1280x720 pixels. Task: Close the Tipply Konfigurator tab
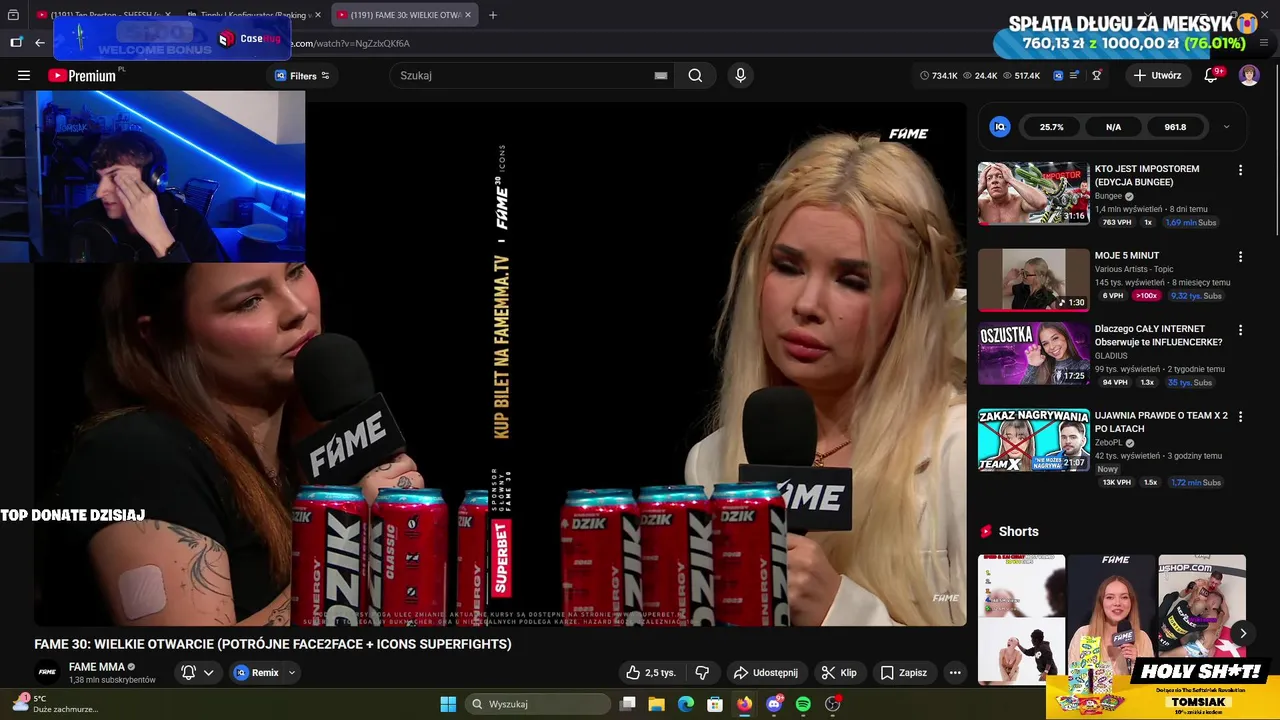(318, 15)
